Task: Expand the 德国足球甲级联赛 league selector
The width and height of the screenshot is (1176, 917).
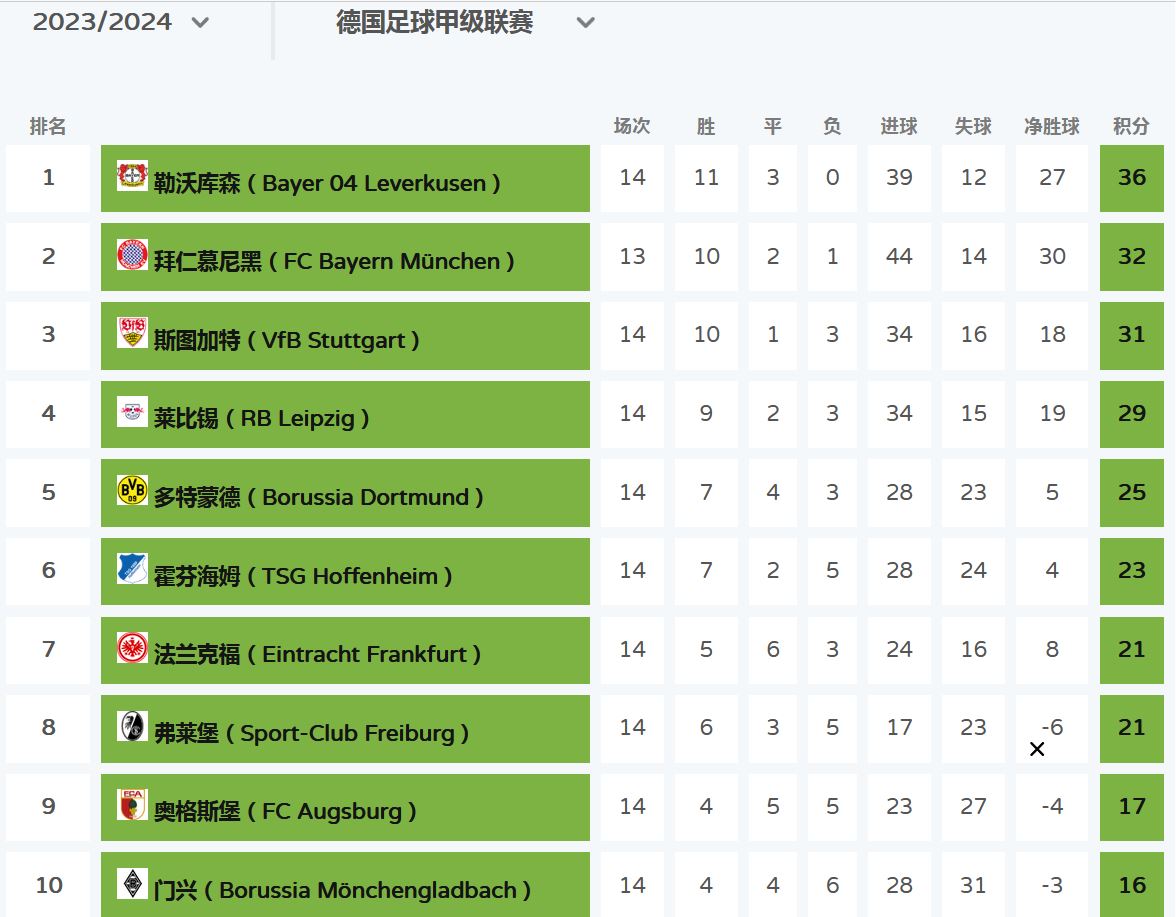Action: coord(586,22)
